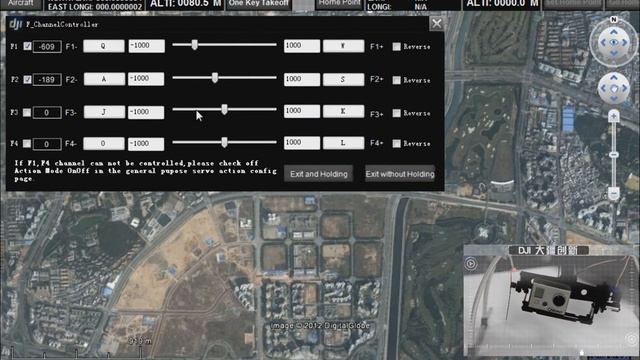Toggle the F2 channel checkbox
The image size is (640, 360).
pyautogui.click(x=27, y=79)
